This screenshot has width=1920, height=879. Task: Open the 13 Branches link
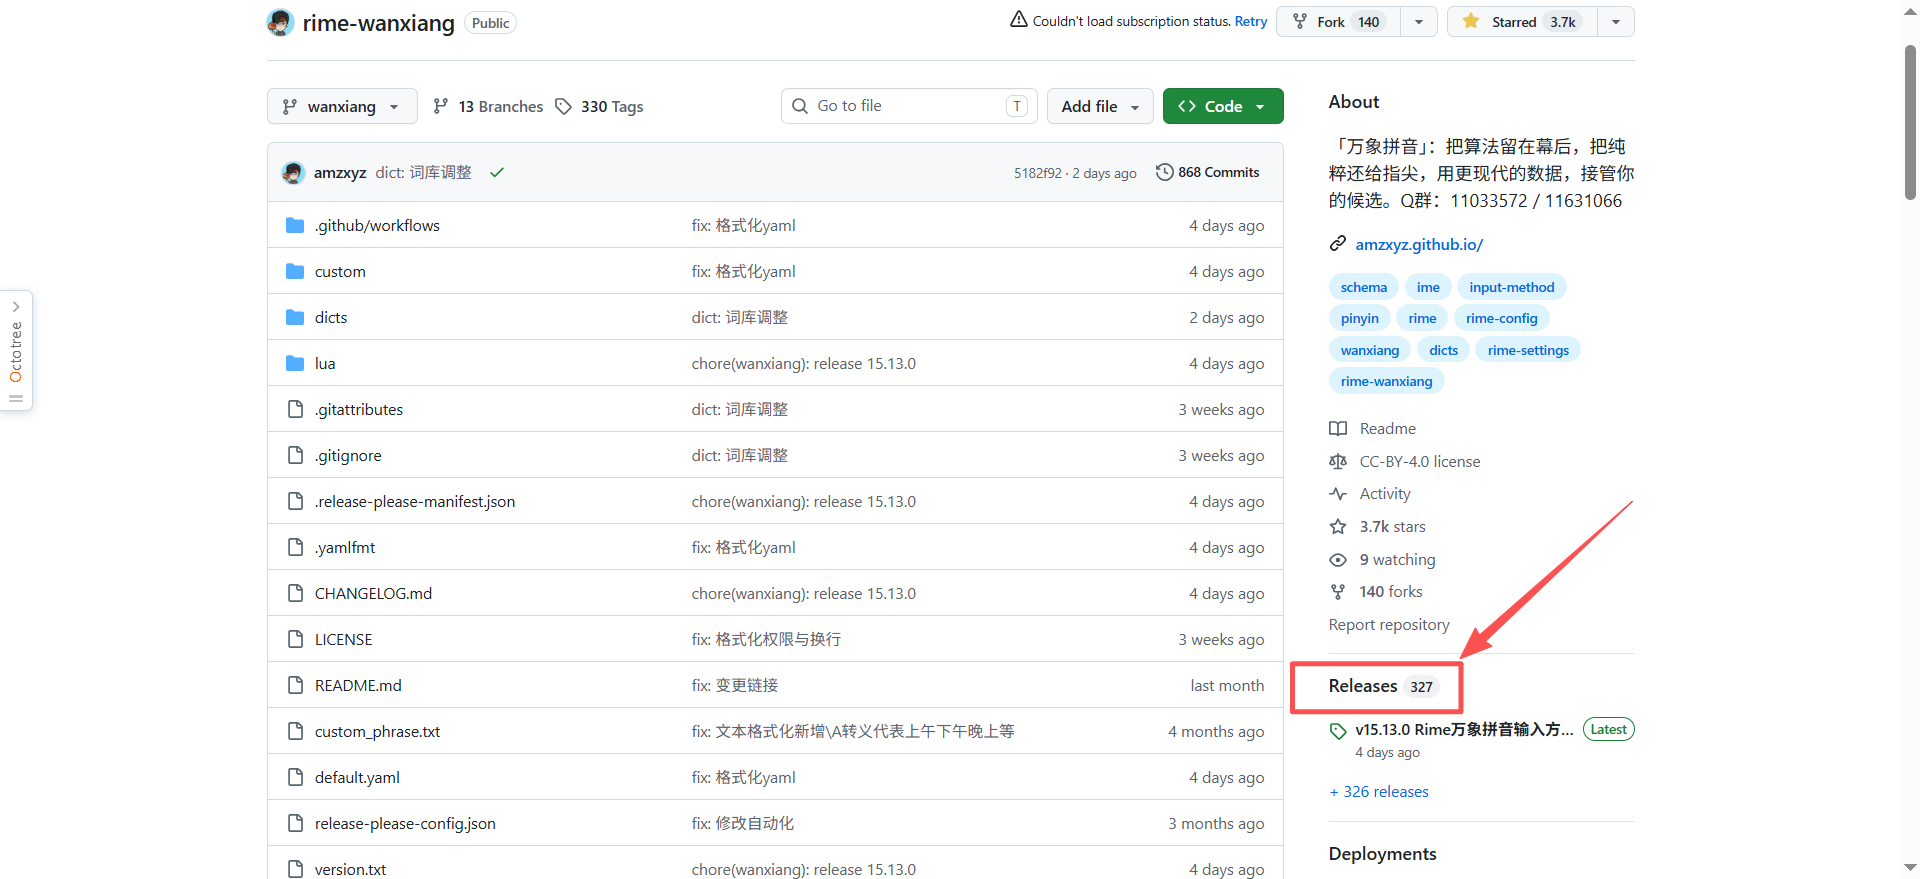pyautogui.click(x=488, y=106)
